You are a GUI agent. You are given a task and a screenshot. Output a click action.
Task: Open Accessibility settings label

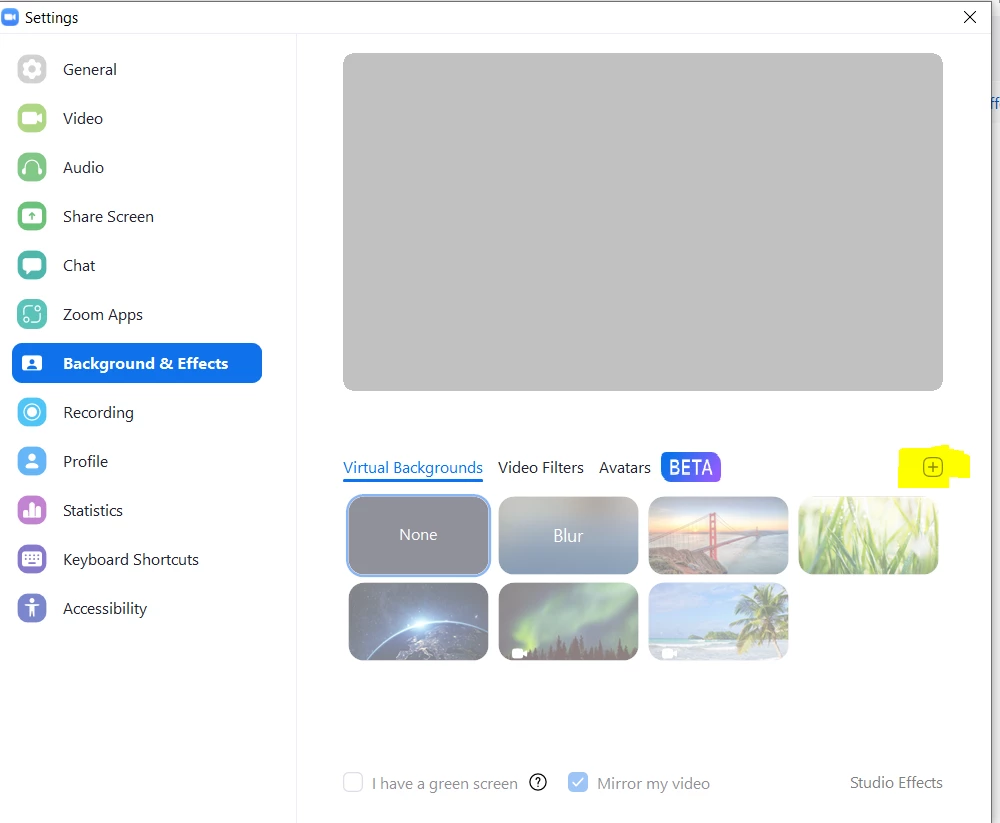(x=105, y=609)
